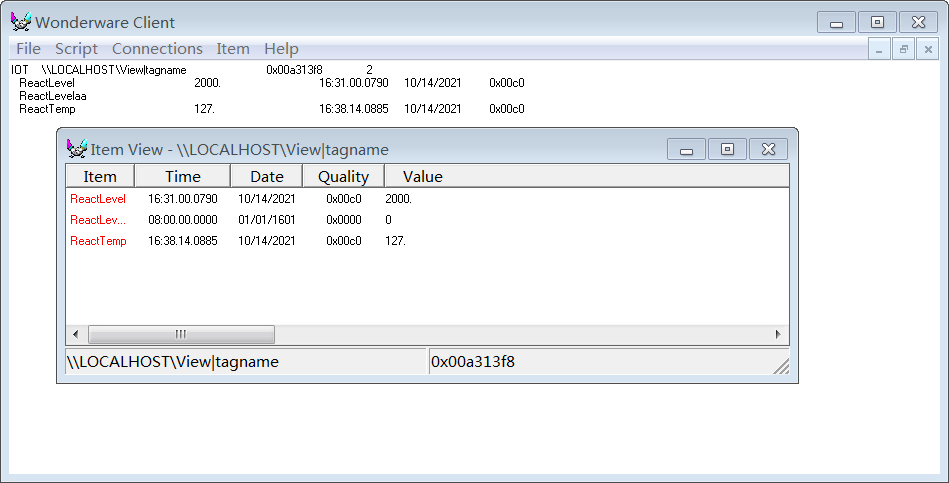This screenshot has width=949, height=483.
Task: Maximize the Item View child window
Action: coord(727,149)
